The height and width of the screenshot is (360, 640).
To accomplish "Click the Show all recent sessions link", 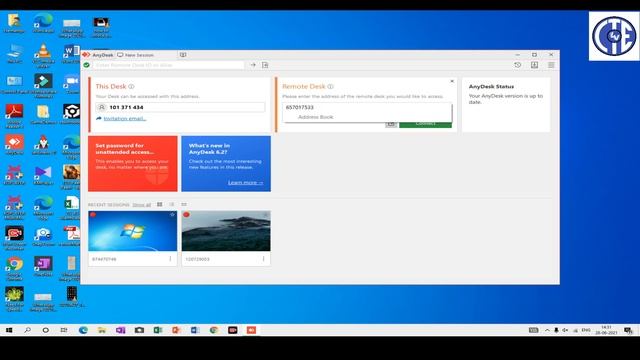I will coord(142,204).
